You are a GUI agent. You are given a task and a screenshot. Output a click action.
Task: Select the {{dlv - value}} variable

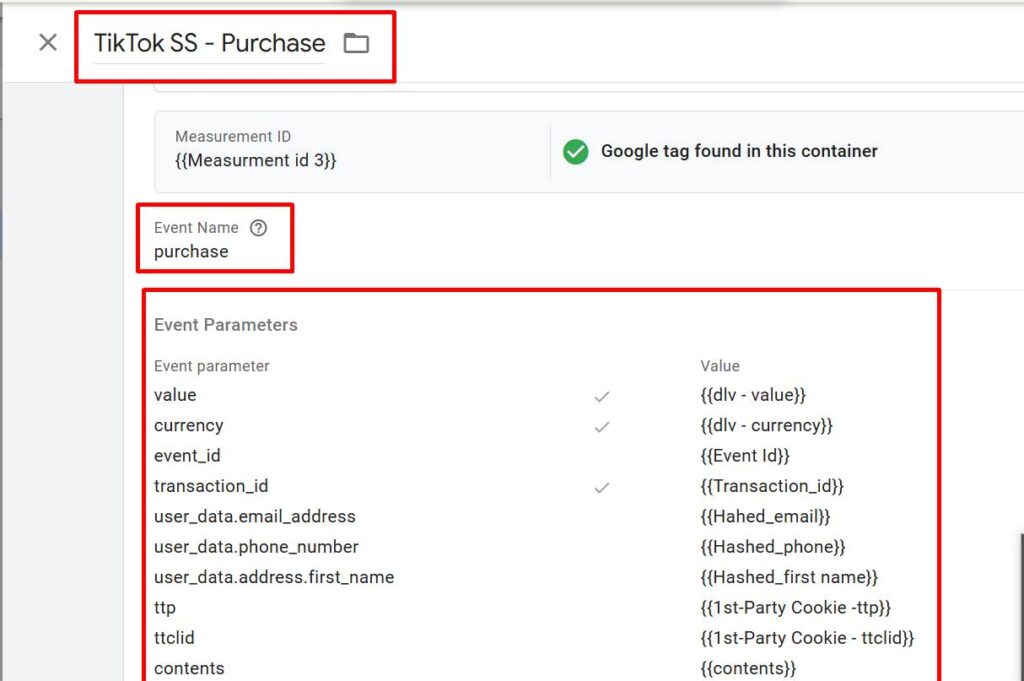pyautogui.click(x=753, y=395)
